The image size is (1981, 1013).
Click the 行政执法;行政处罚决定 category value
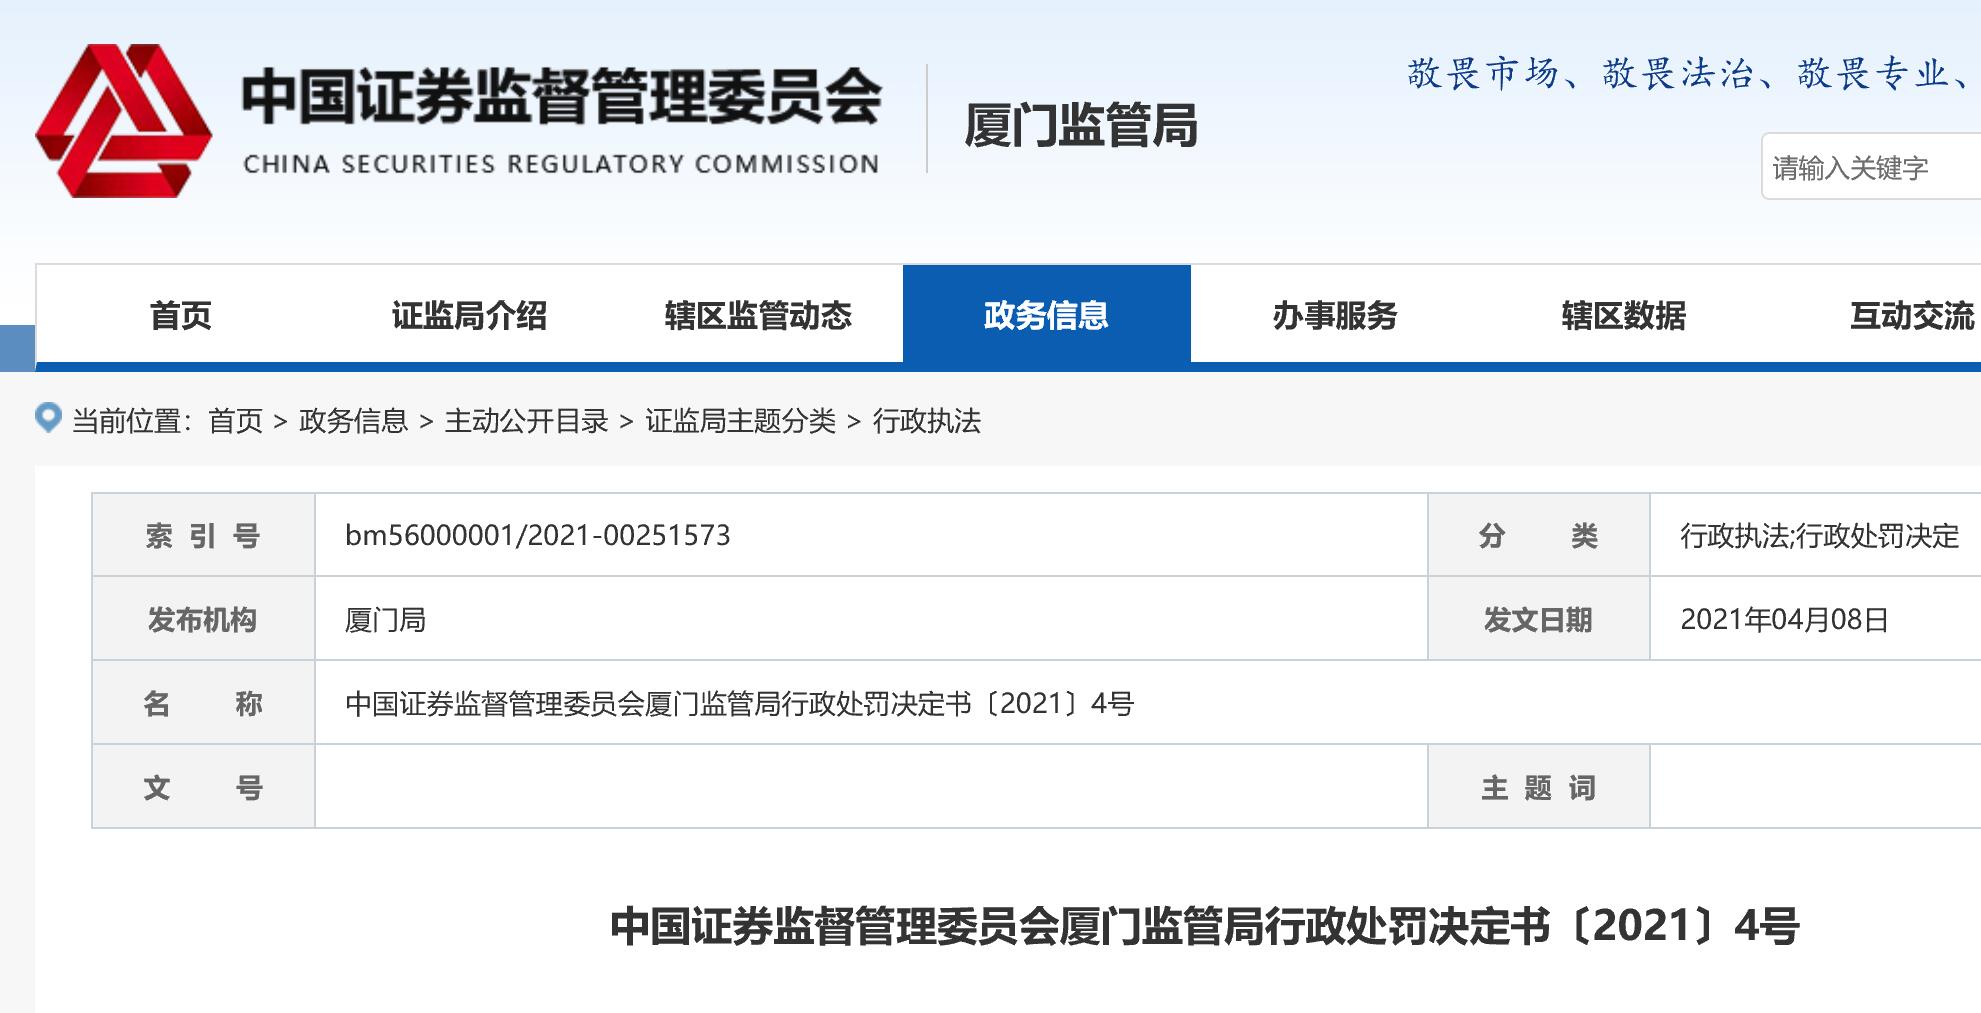(1819, 535)
